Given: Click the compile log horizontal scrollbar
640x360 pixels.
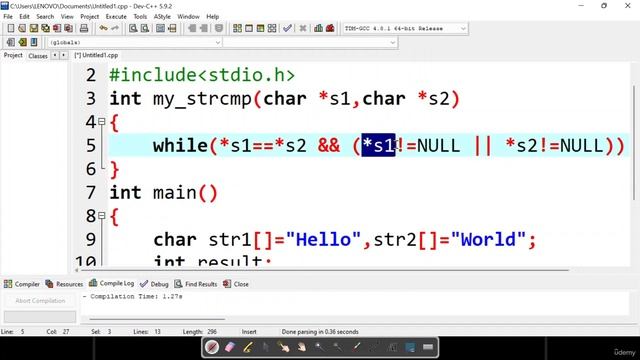Looking at the screenshot, I should [157, 319].
